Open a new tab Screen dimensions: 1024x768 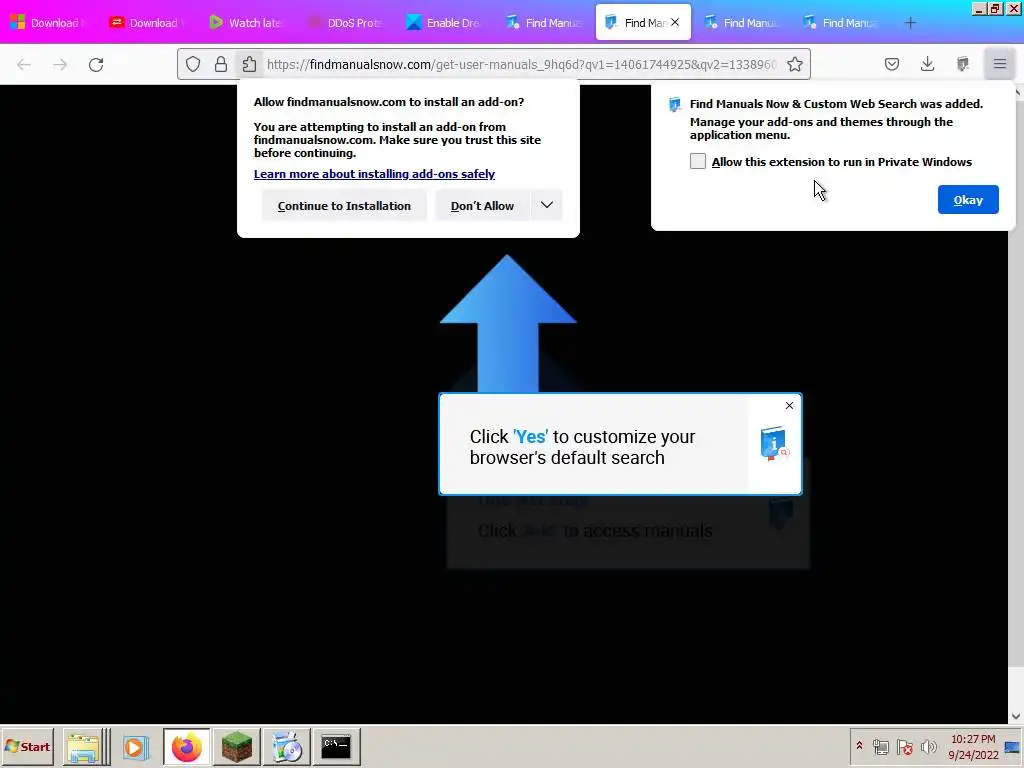coord(910,23)
